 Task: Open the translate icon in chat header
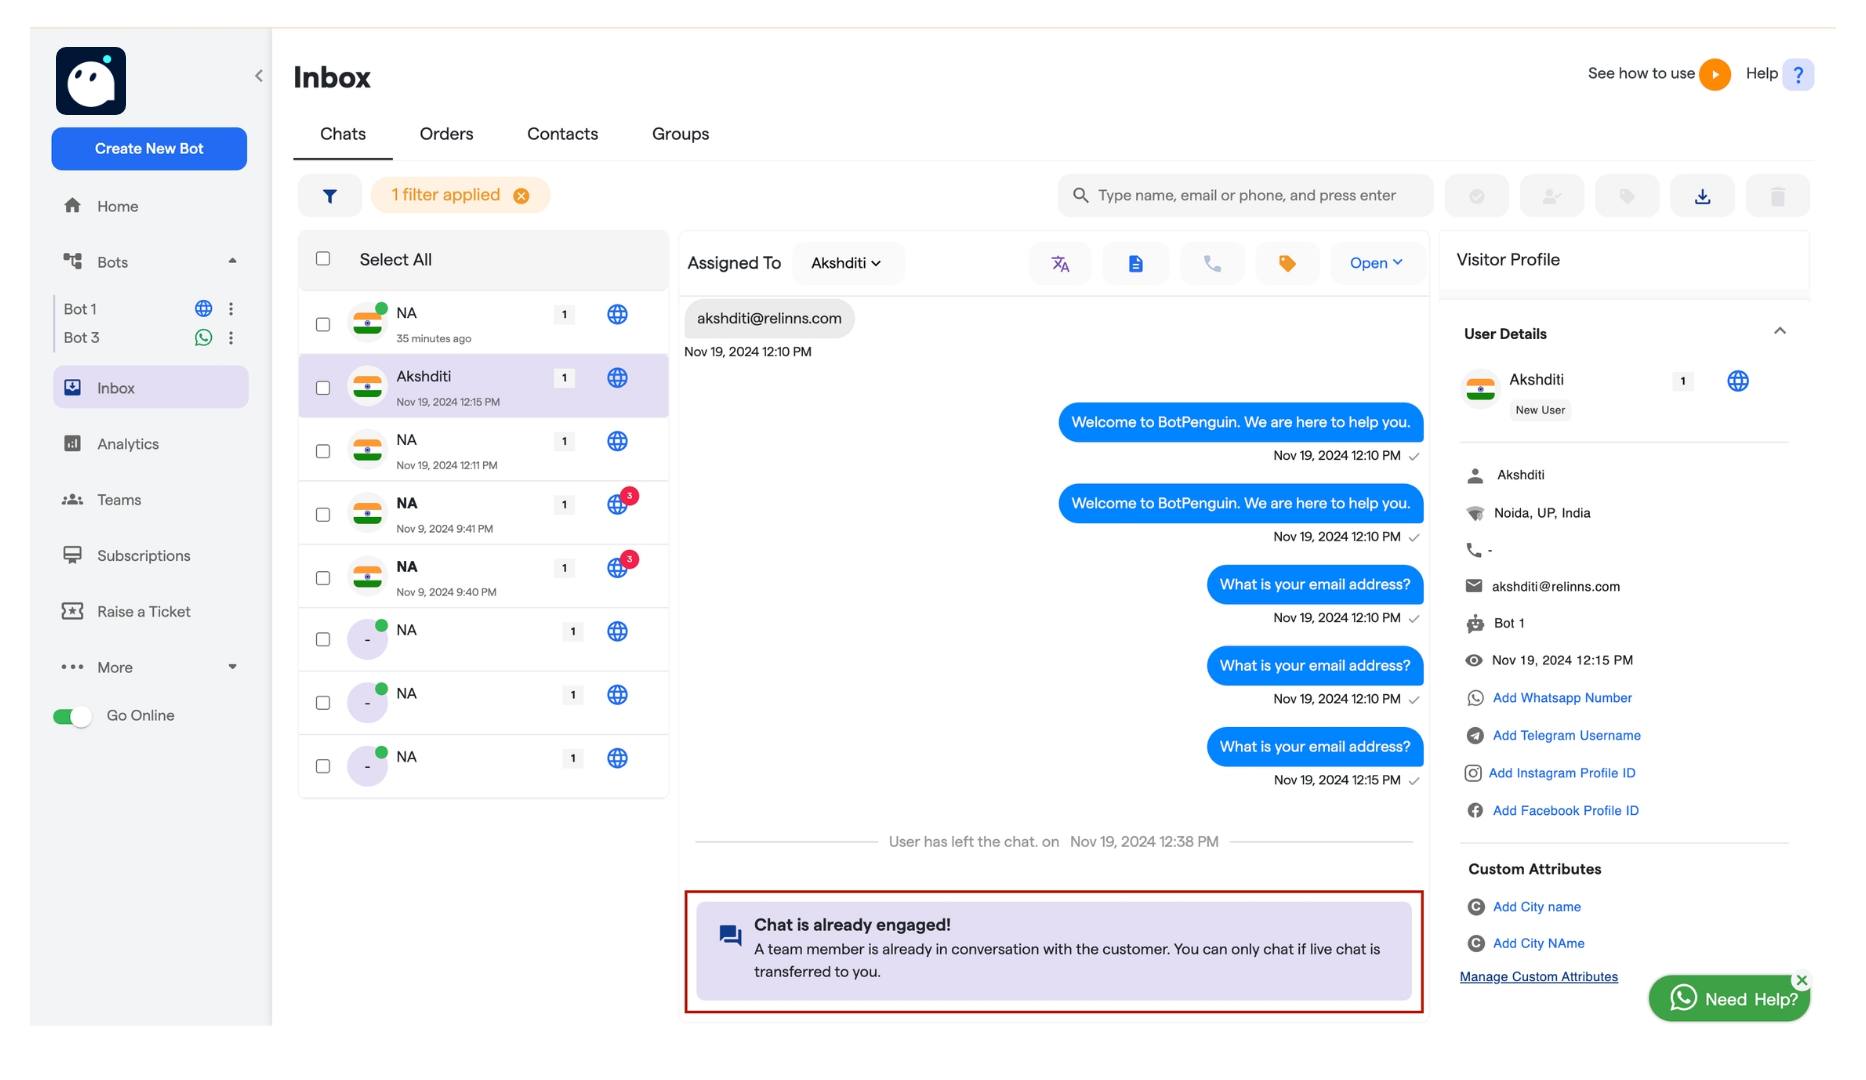(1060, 264)
